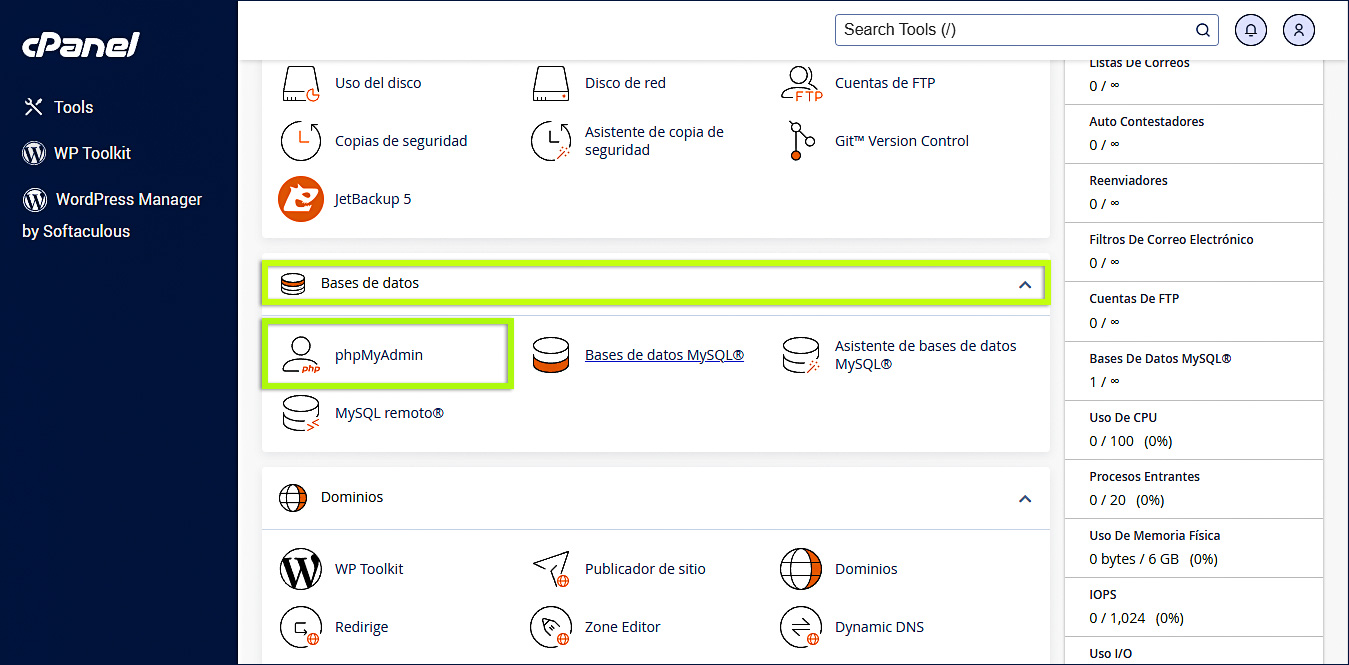Click the IOPS statistic label
The width and height of the screenshot is (1349, 665).
point(1103,594)
